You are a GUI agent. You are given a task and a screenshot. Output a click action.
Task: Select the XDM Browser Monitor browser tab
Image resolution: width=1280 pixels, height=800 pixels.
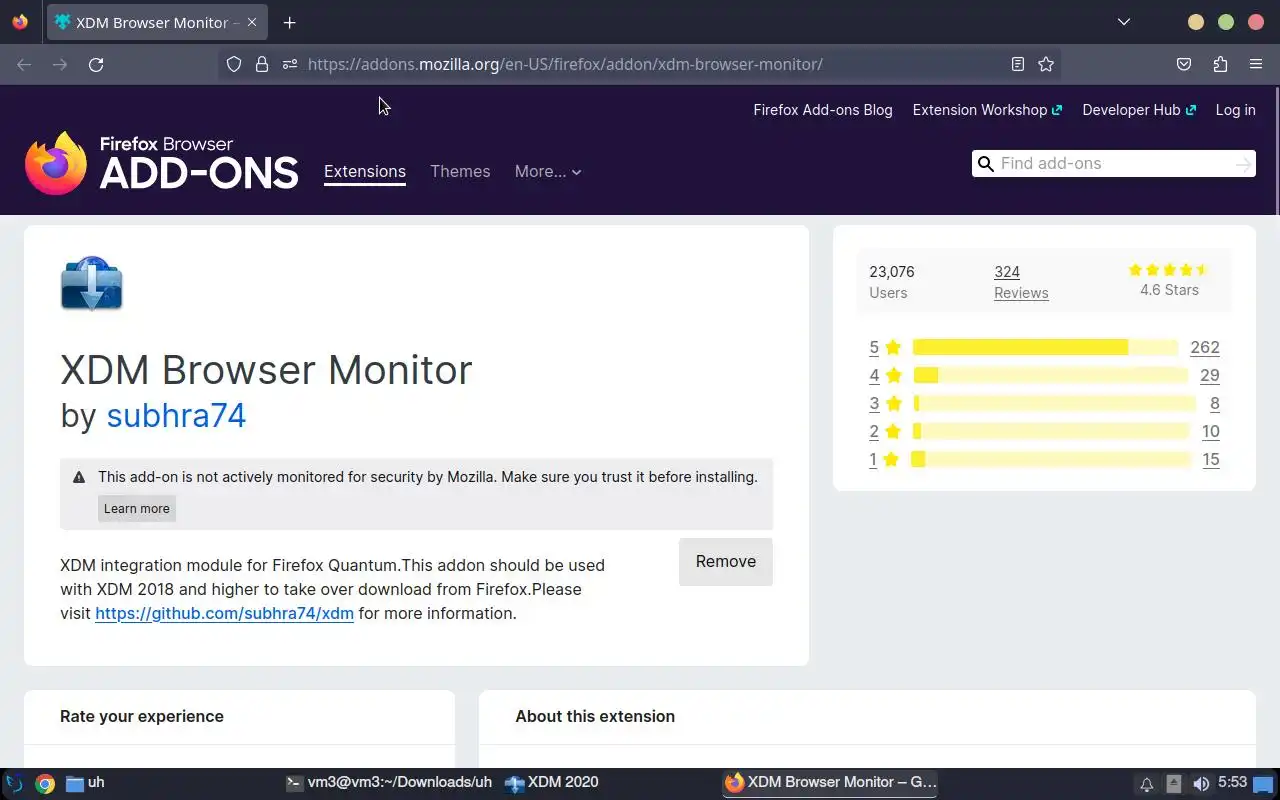(155, 22)
